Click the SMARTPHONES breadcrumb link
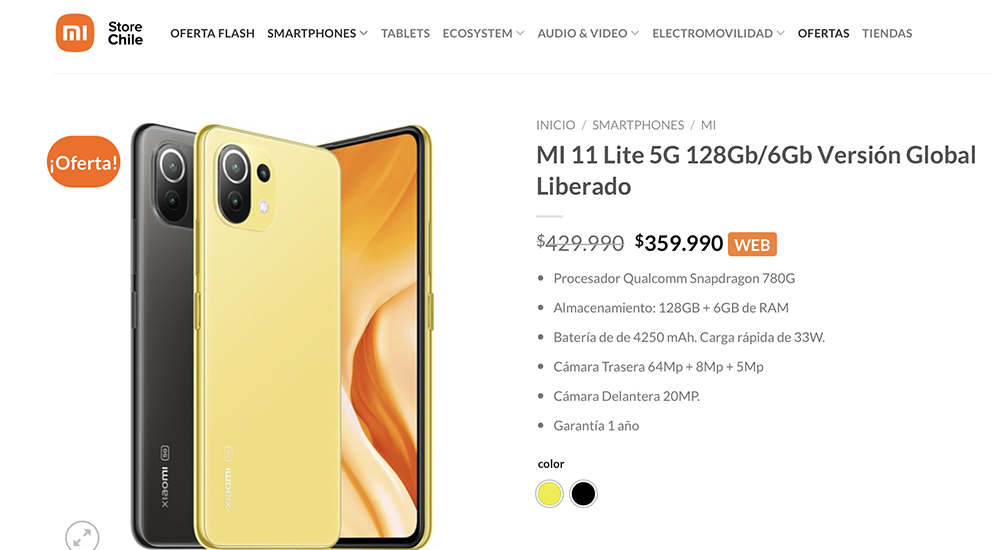The image size is (1000, 550). pyautogui.click(x=638, y=125)
